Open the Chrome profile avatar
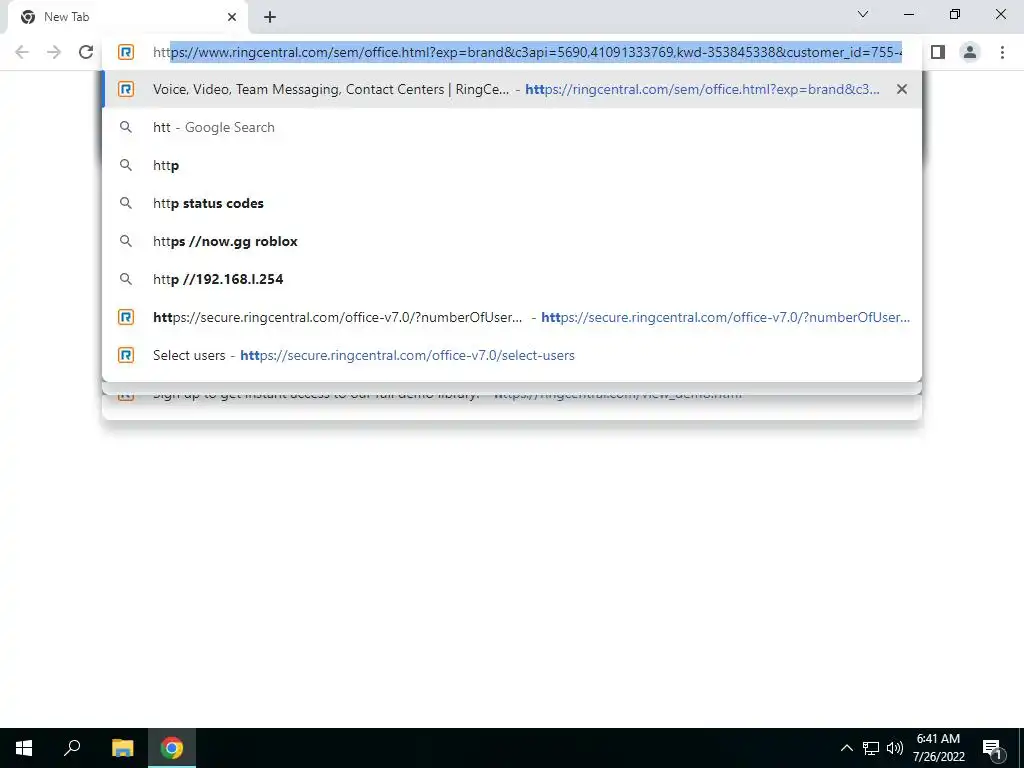This screenshot has height=768, width=1024. [x=970, y=52]
